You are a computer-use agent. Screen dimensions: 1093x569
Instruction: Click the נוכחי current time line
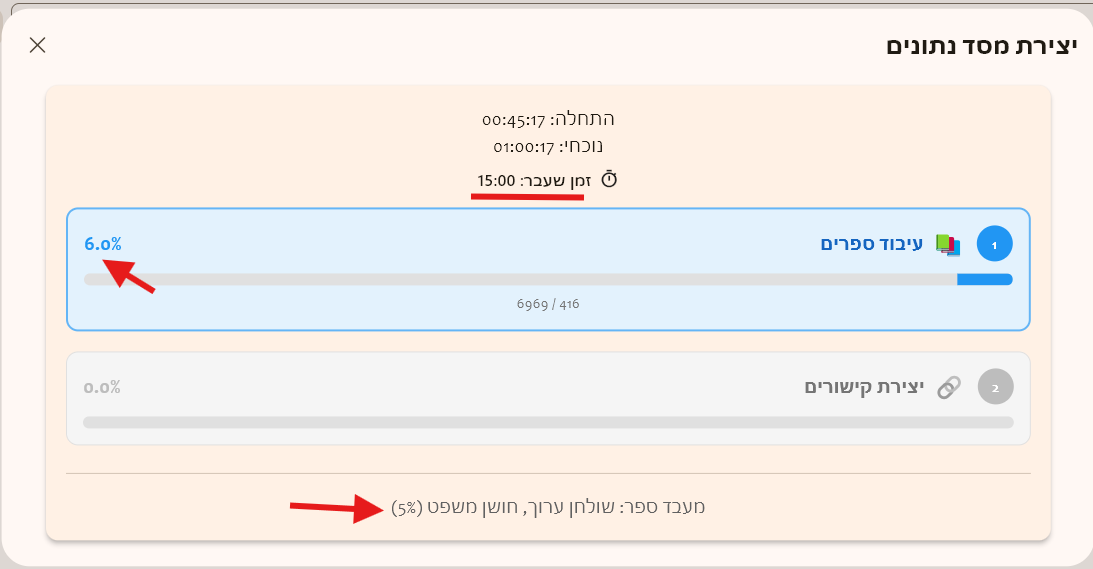point(548,147)
